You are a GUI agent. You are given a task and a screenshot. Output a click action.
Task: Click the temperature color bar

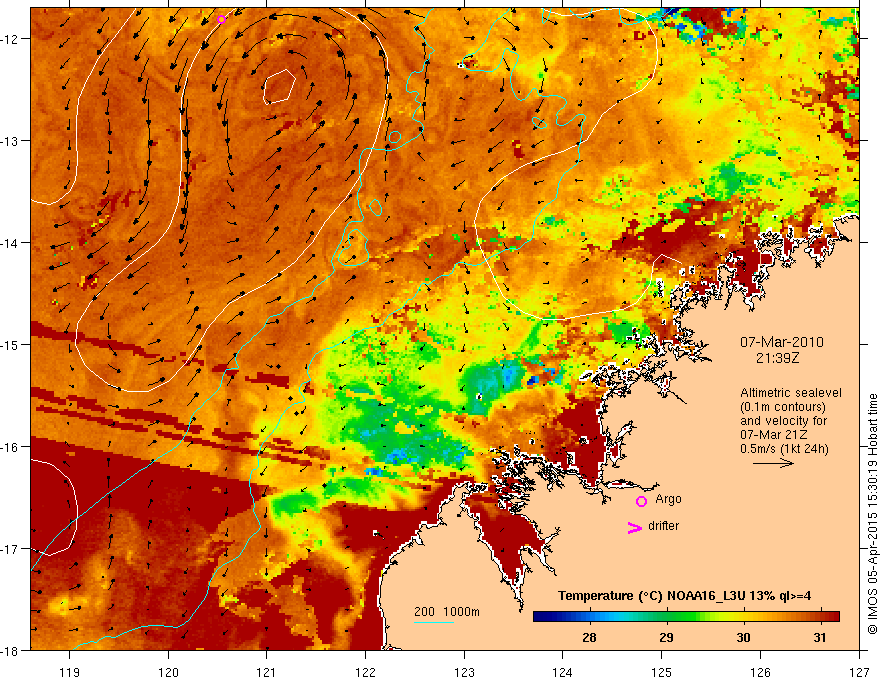tap(686, 617)
